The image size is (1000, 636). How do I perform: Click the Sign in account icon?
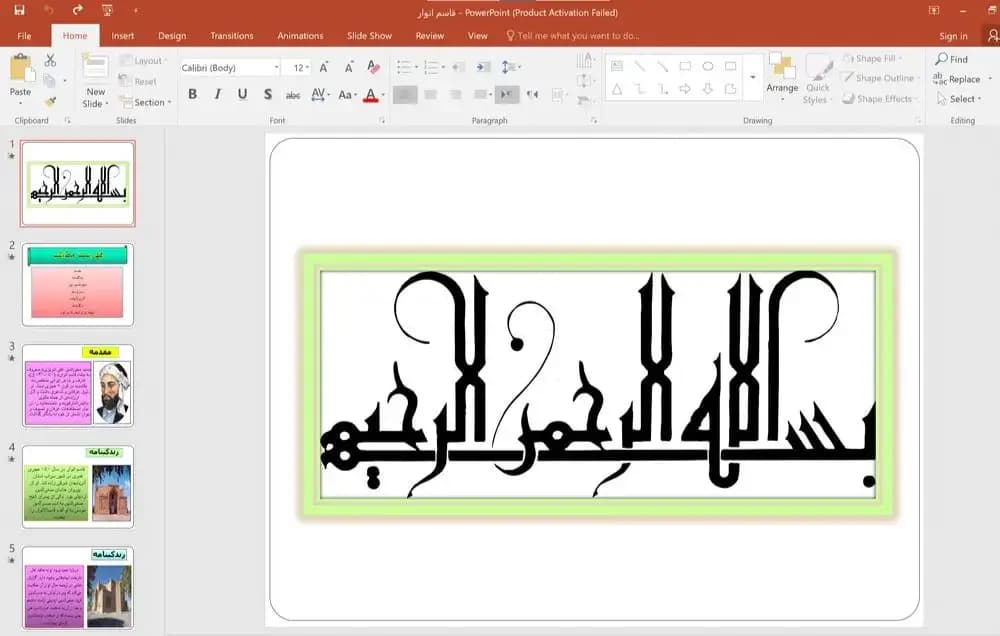point(992,36)
